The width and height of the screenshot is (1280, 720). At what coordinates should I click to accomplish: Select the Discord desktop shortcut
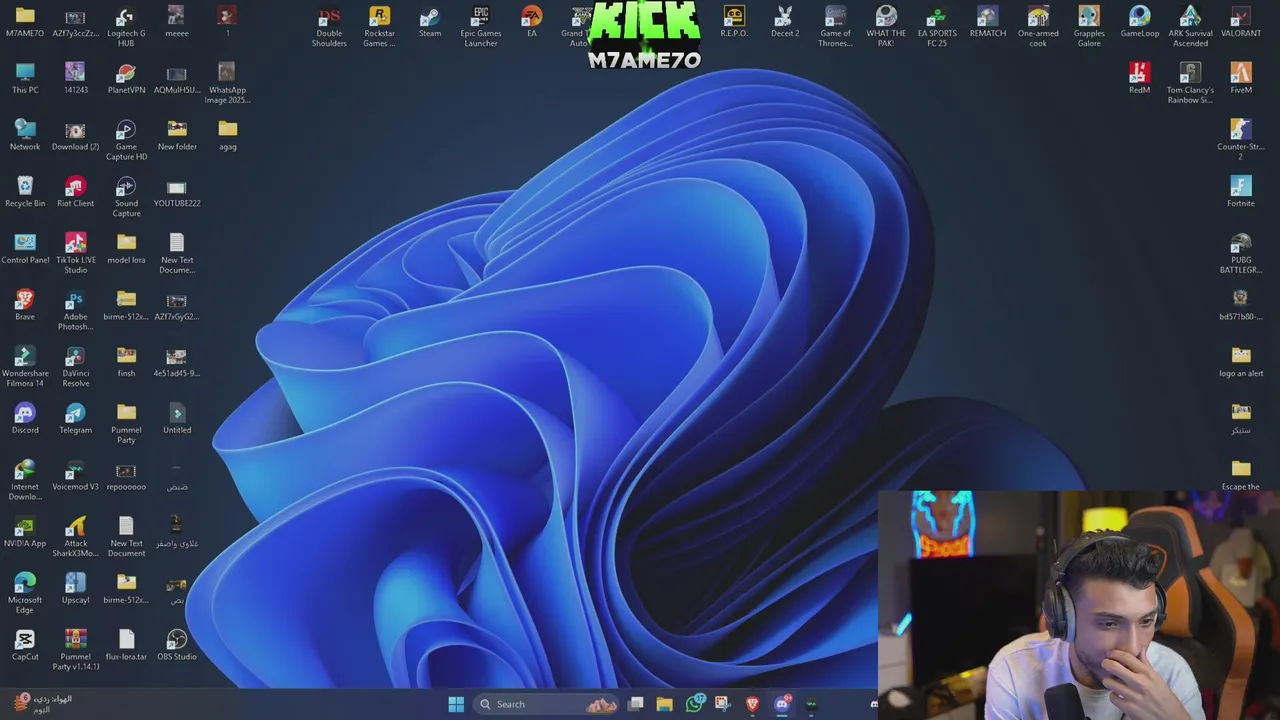[25, 420]
